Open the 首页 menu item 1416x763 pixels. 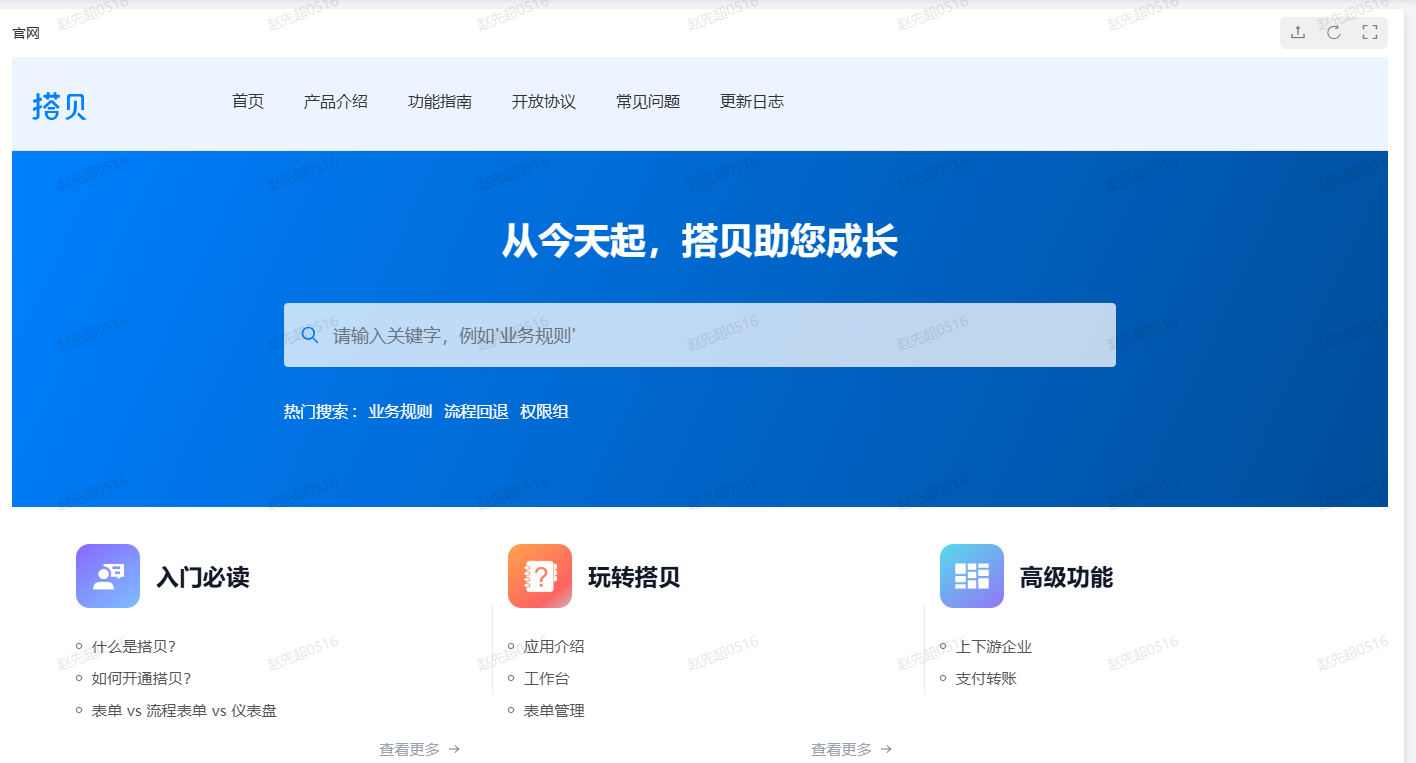[247, 101]
